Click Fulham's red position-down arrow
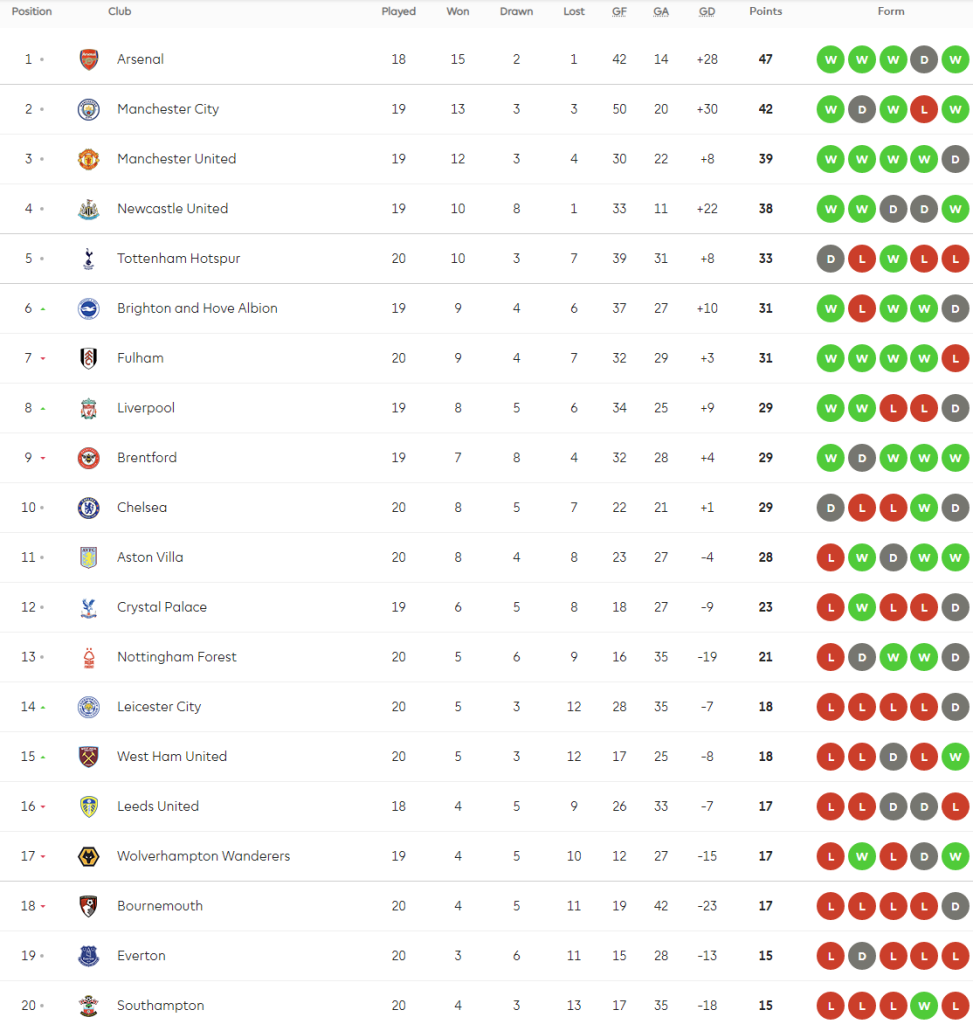The width and height of the screenshot is (973, 1024). [x=42, y=359]
